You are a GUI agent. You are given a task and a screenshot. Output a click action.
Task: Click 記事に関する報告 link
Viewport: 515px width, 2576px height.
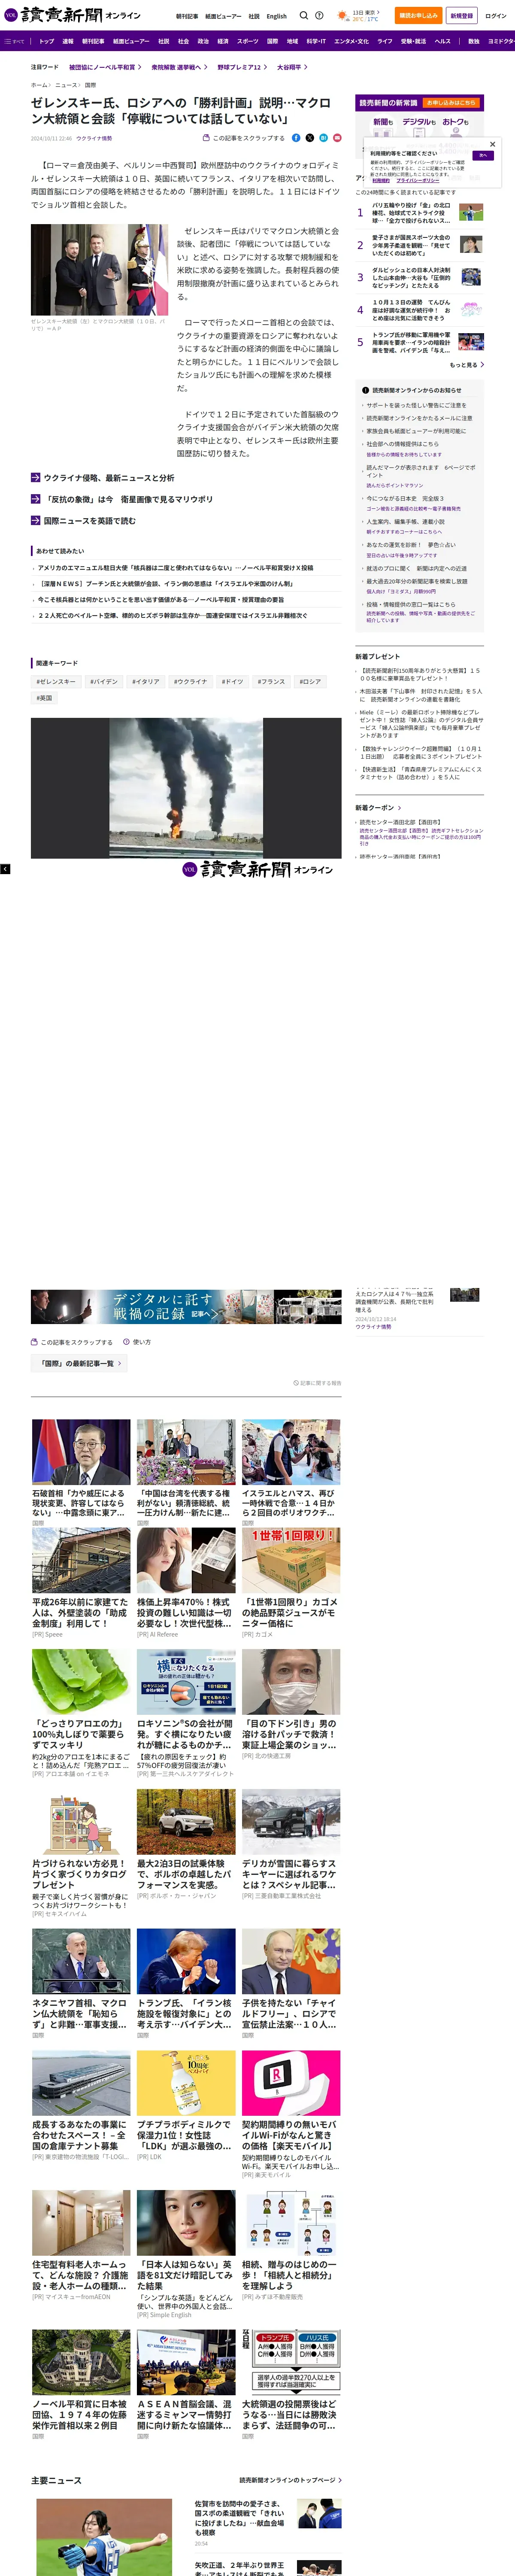[318, 1383]
